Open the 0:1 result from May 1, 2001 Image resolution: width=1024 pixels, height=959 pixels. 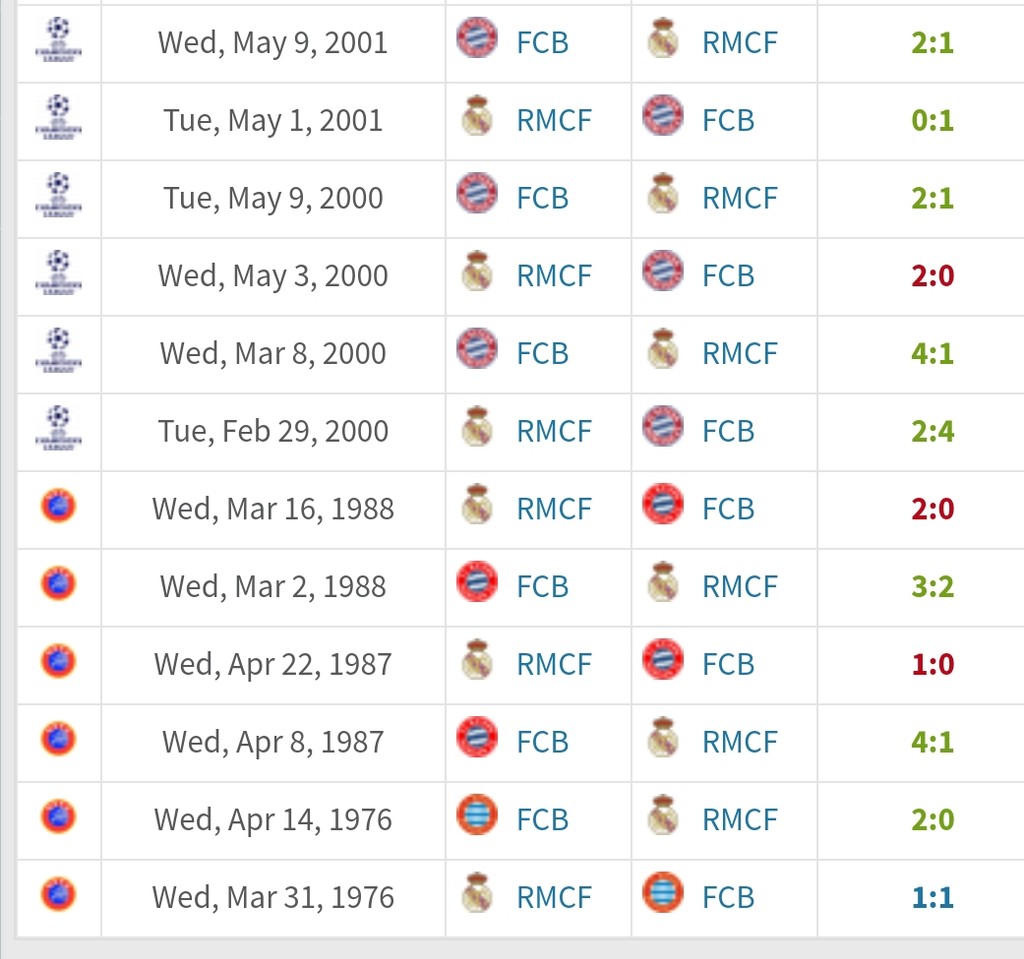932,121
